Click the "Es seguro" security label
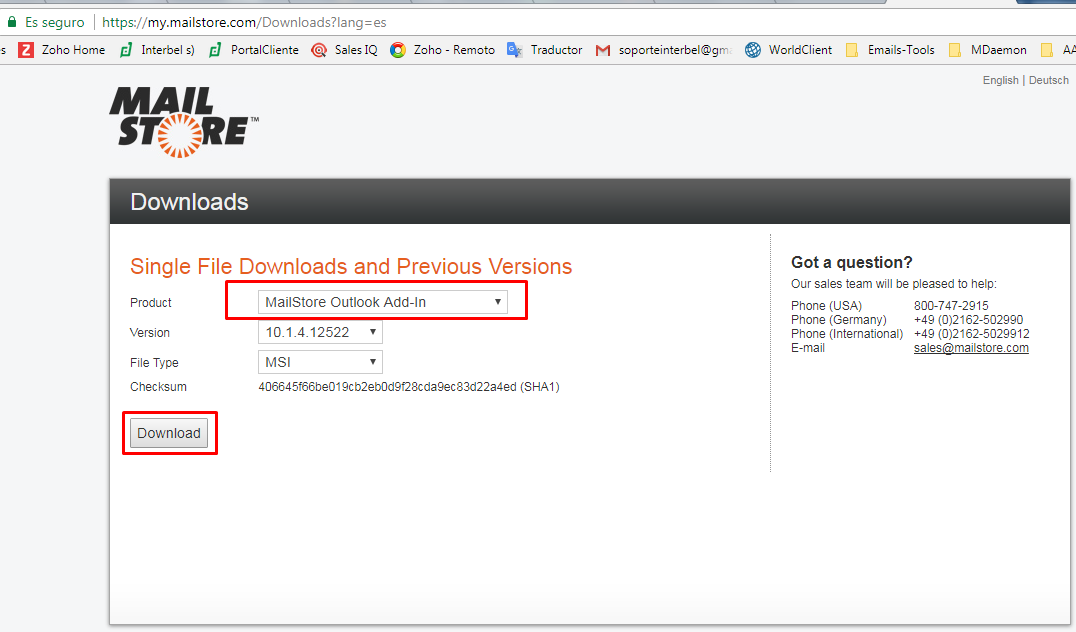 (x=55, y=23)
